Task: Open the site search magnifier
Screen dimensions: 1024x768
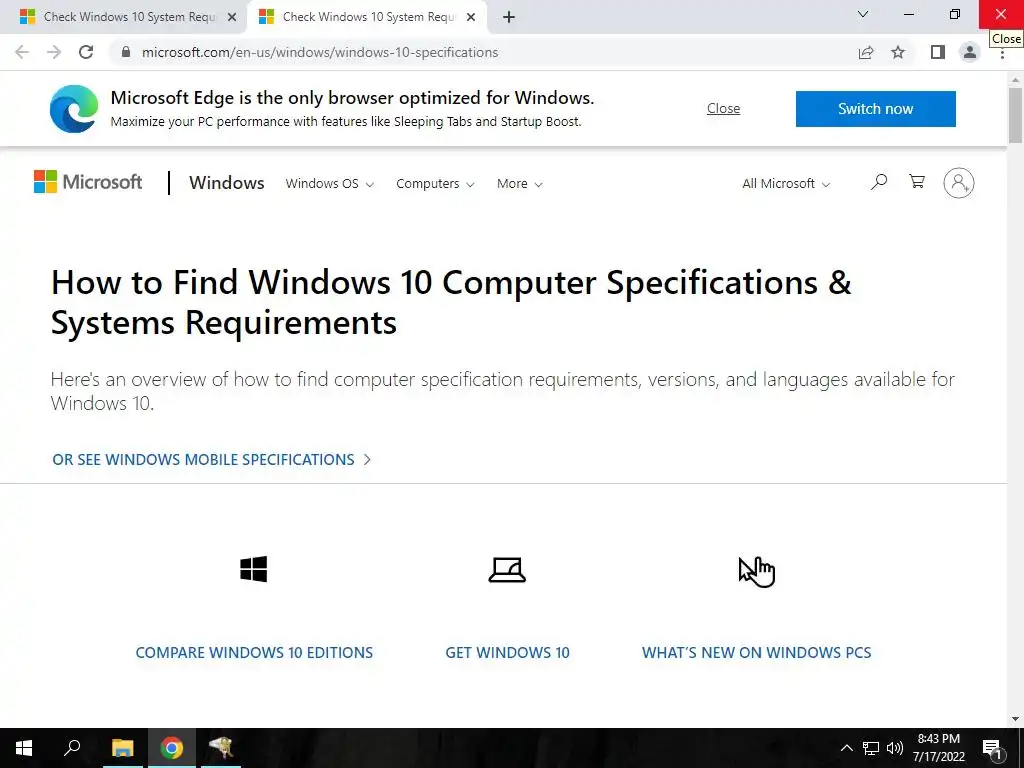Action: pyautogui.click(x=879, y=182)
